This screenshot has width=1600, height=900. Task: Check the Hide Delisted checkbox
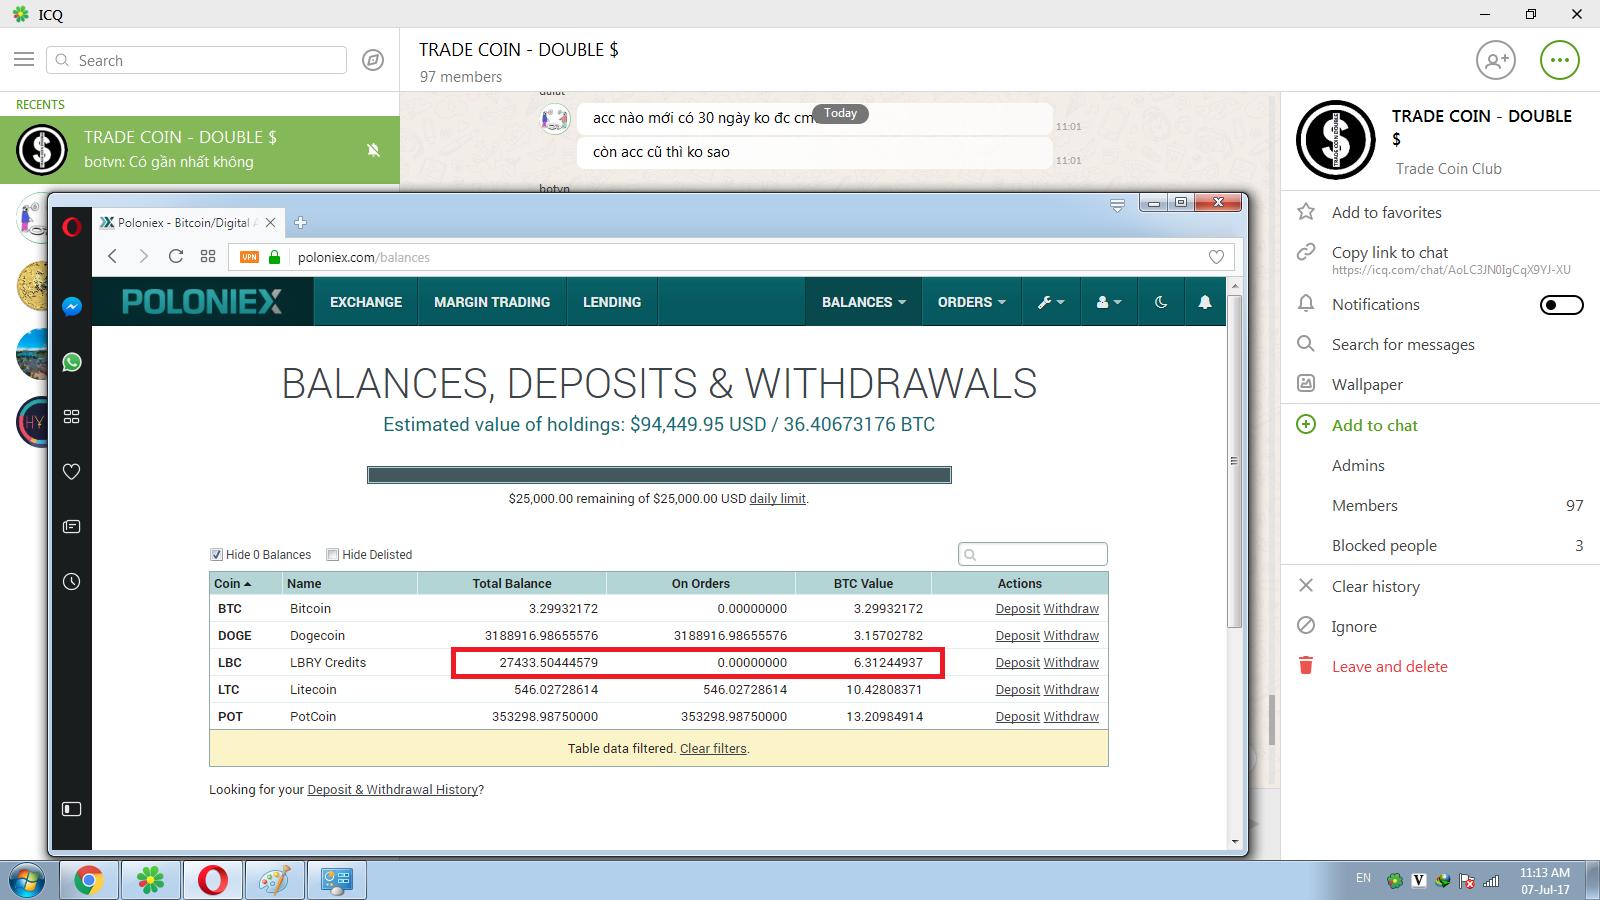(x=333, y=555)
